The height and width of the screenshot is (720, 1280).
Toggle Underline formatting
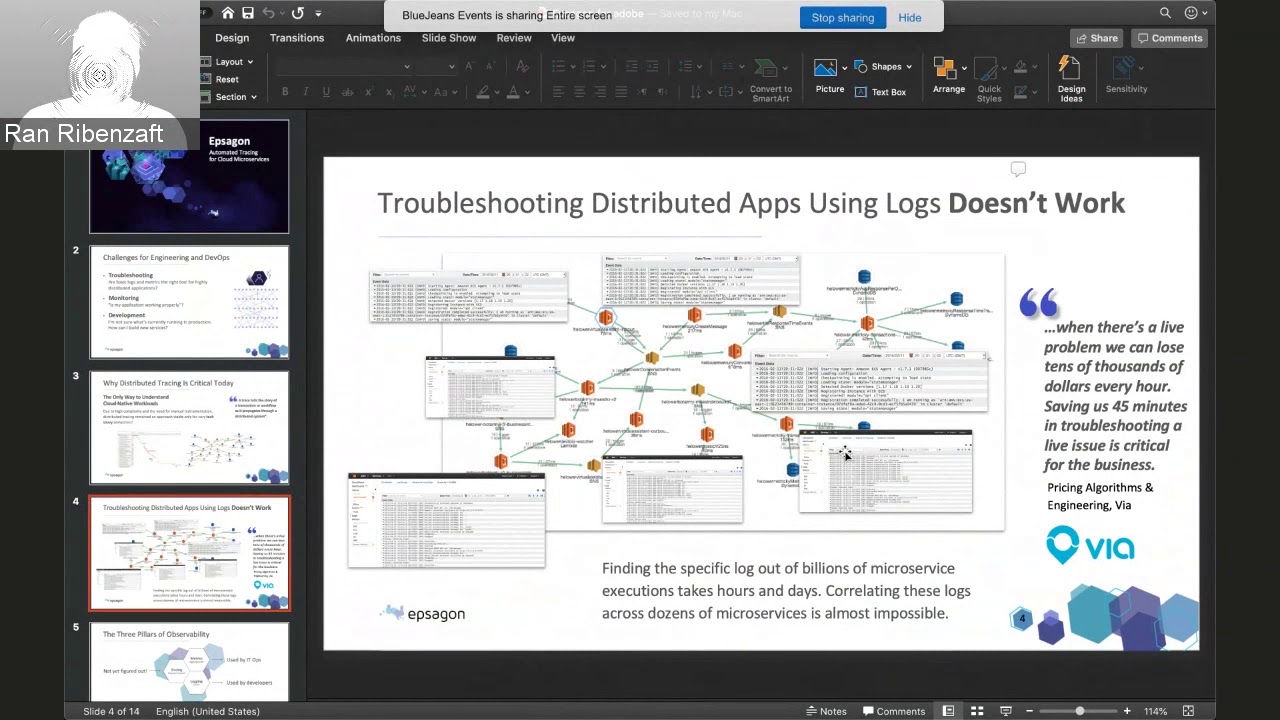point(326,92)
